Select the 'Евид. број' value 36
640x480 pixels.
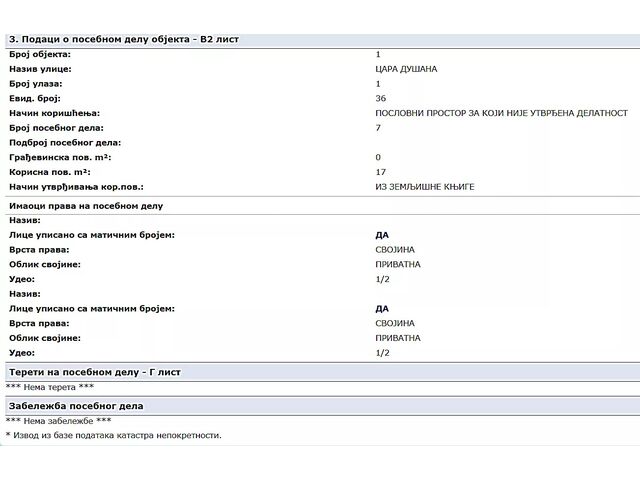pos(380,98)
